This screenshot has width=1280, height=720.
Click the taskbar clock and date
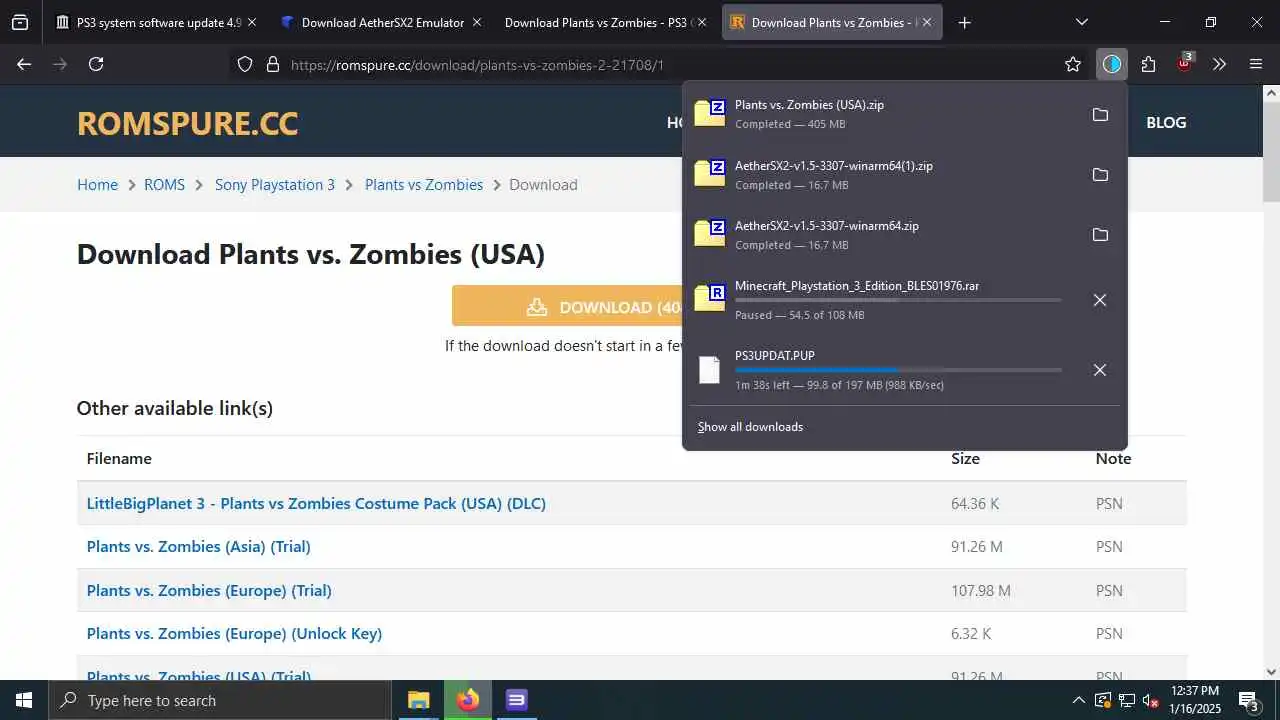1194,700
